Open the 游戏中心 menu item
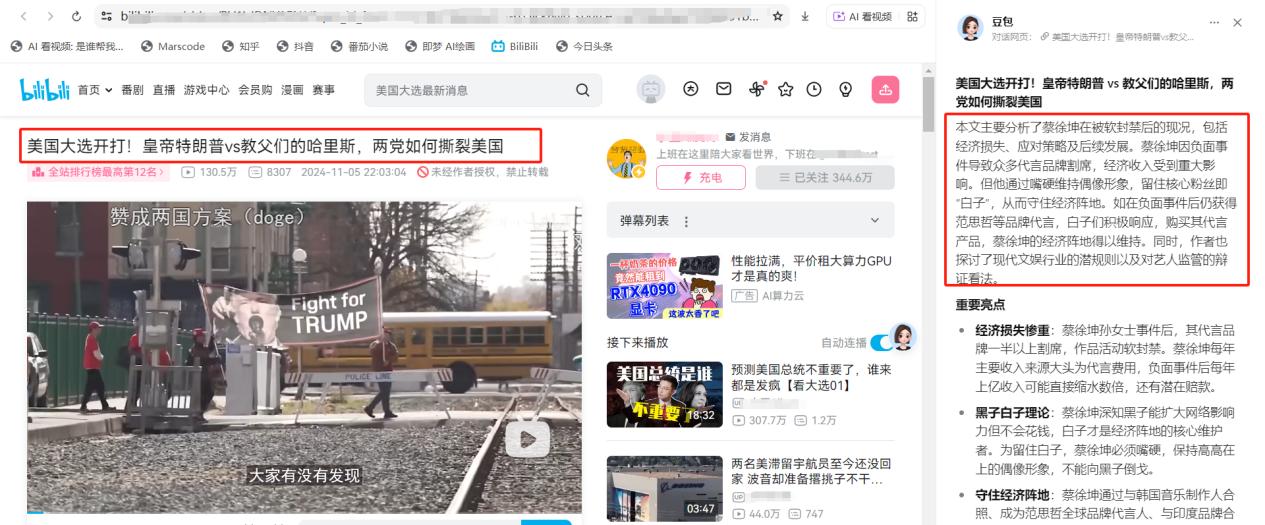The height and width of the screenshot is (525, 1265). 206,90
